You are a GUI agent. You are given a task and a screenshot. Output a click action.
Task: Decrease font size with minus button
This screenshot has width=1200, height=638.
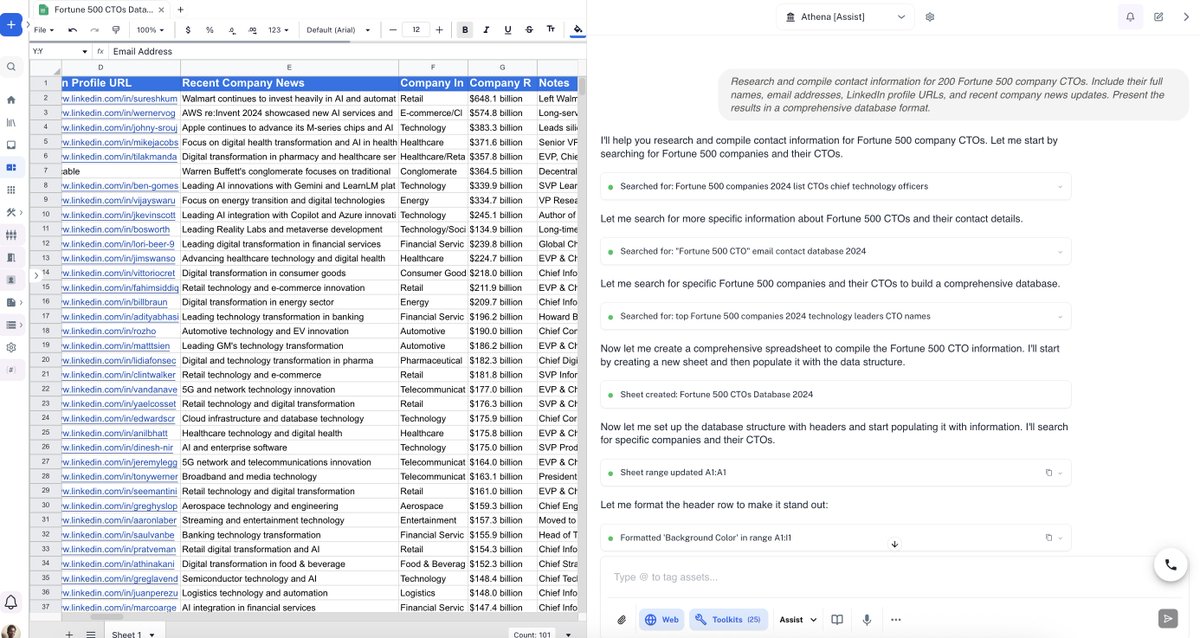point(393,30)
